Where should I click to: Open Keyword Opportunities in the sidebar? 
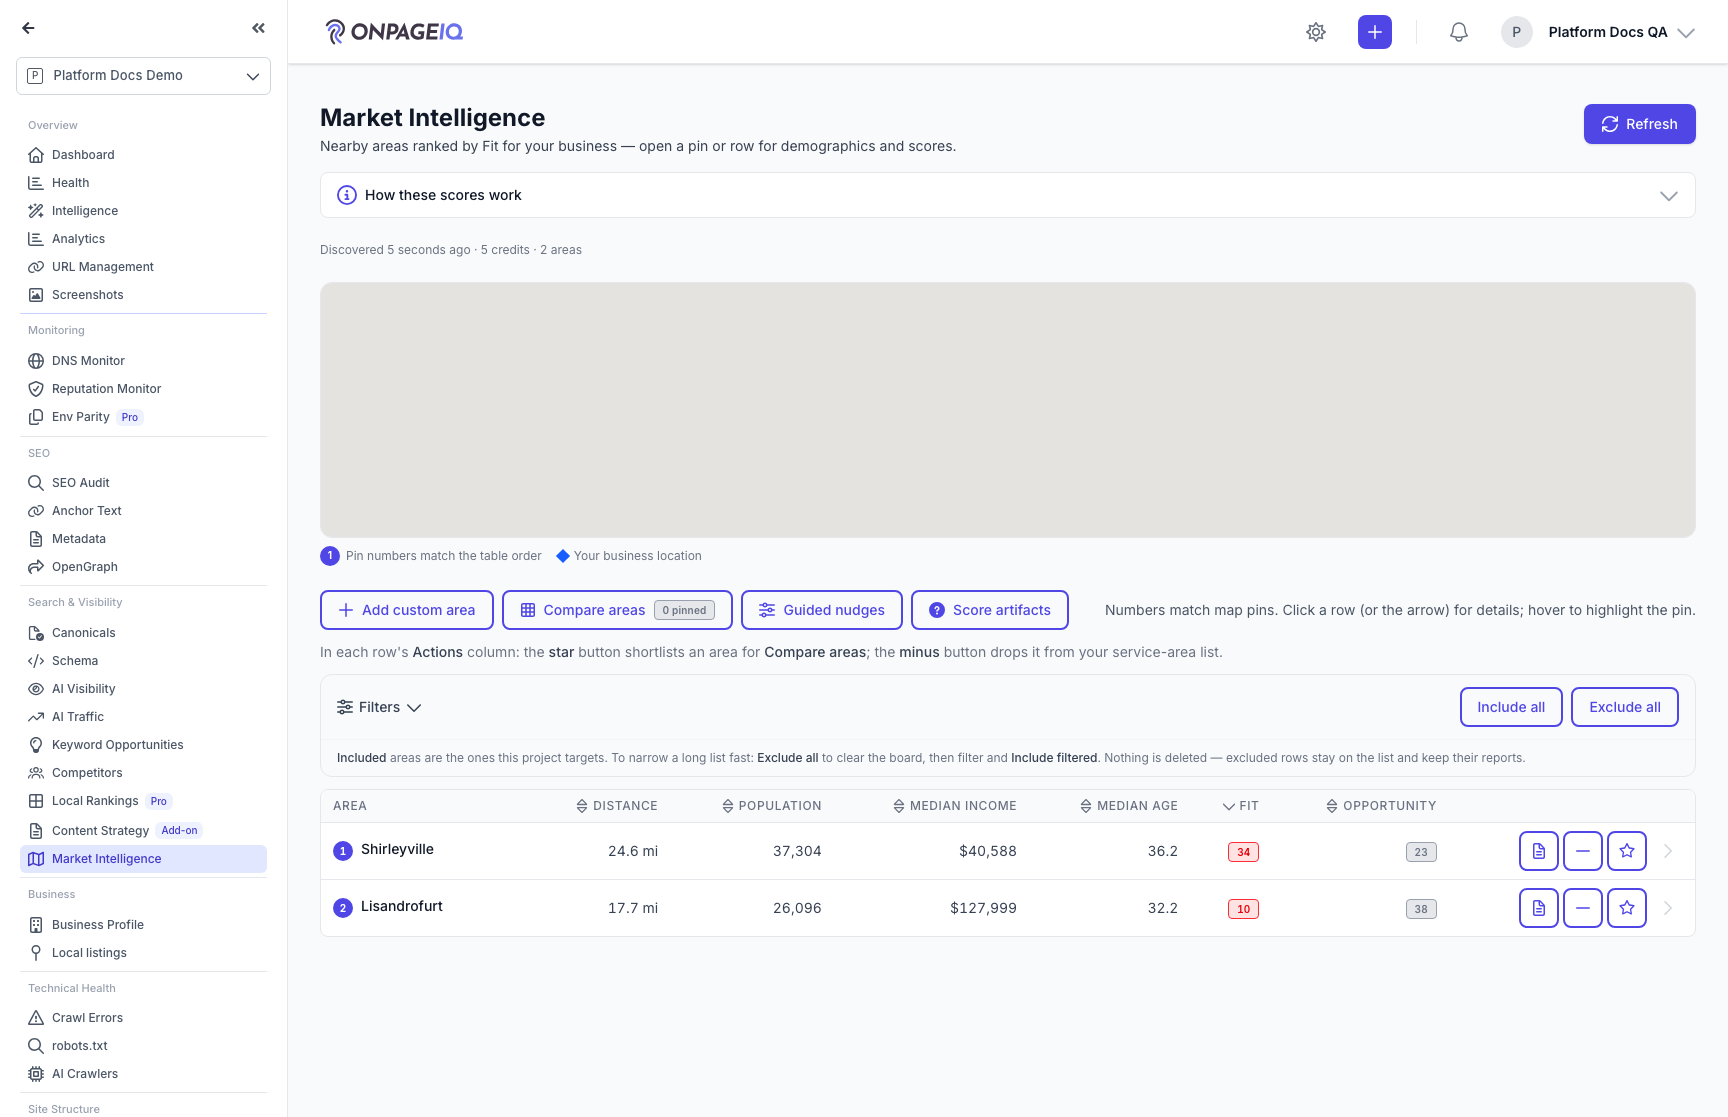[117, 745]
